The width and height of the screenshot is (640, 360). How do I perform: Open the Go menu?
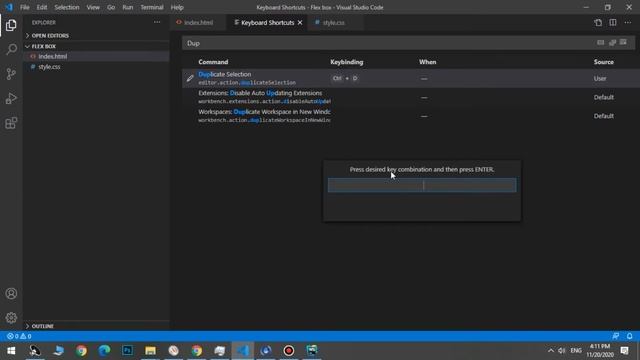point(111,7)
